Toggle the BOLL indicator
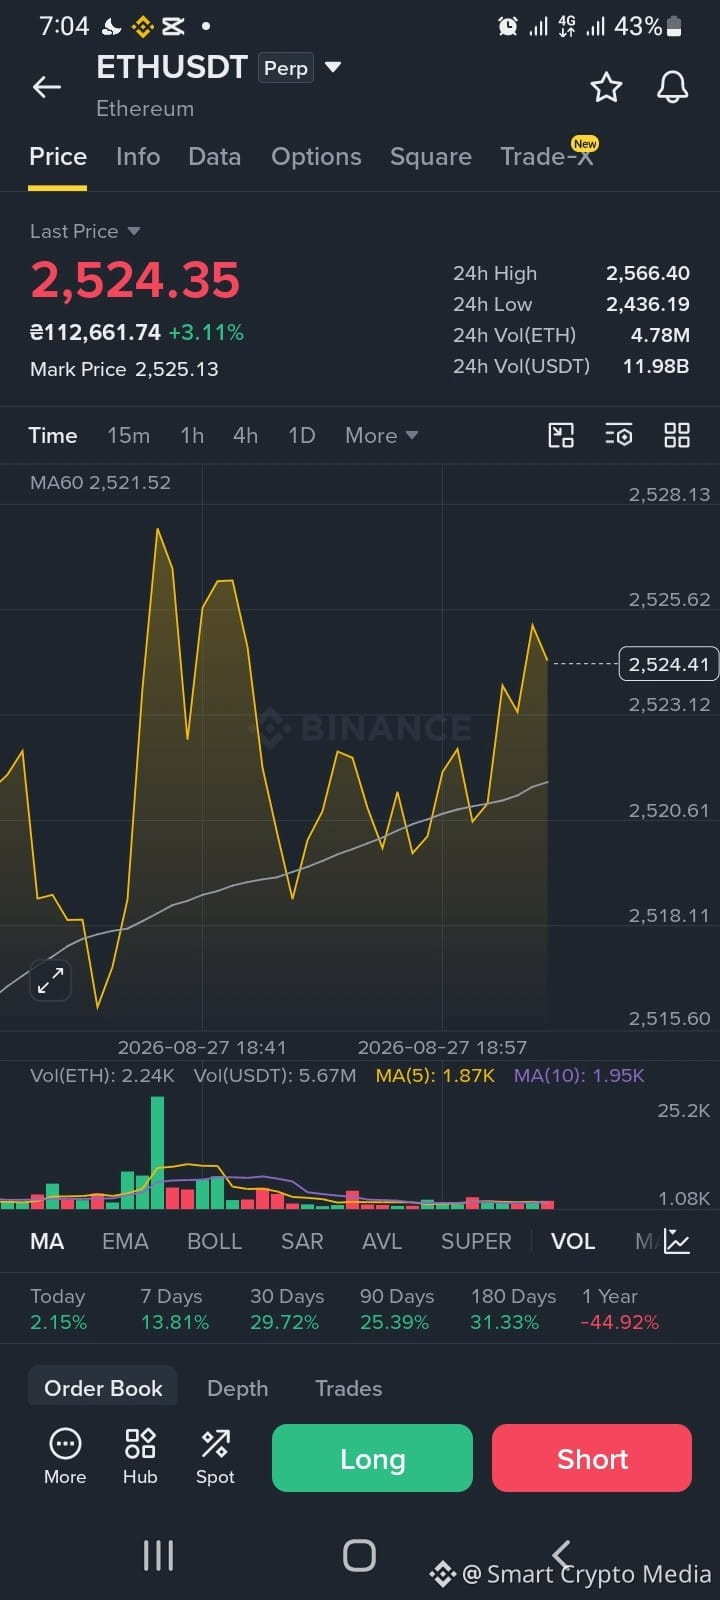Viewport: 720px width, 1600px height. click(215, 1241)
